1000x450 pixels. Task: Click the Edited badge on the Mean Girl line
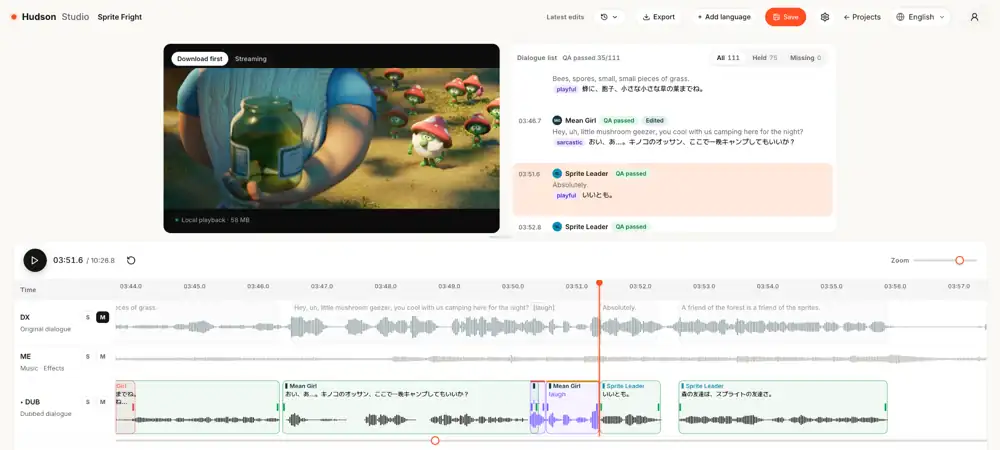click(654, 120)
